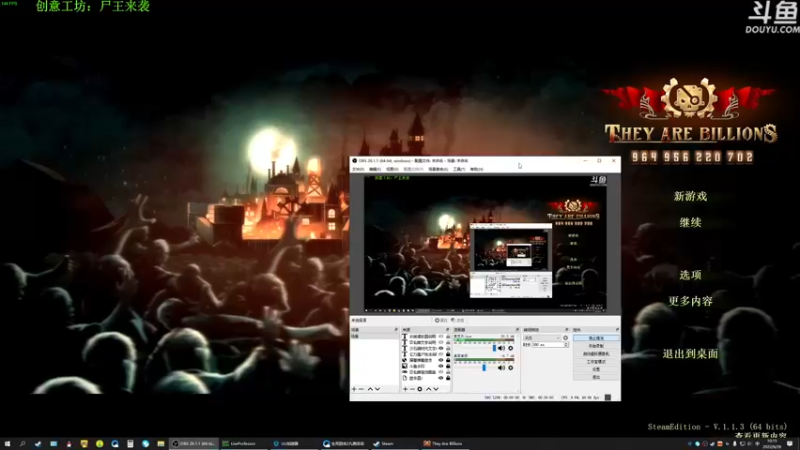Start the OBS virtual camera button
Screen dimensions: 800x450
(596, 354)
